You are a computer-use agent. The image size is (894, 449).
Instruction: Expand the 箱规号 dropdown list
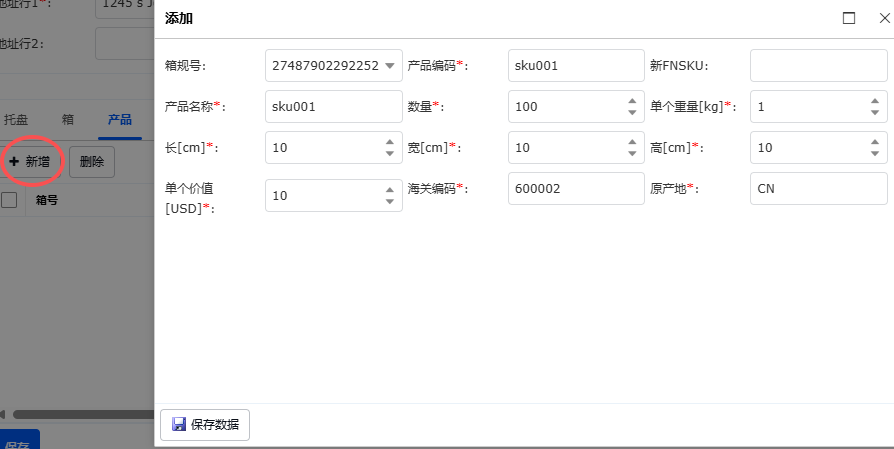click(x=390, y=66)
